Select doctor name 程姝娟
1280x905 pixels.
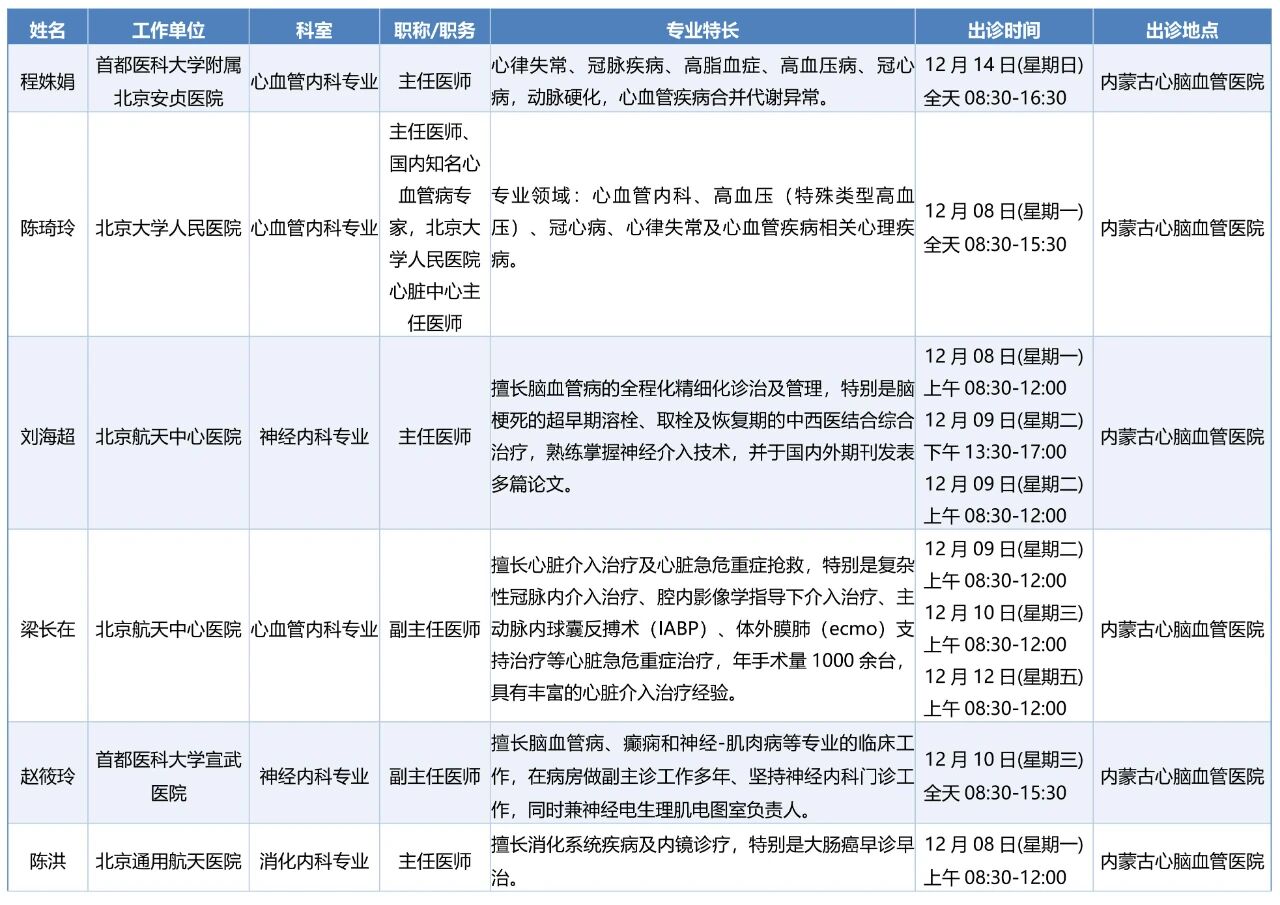tap(47, 81)
